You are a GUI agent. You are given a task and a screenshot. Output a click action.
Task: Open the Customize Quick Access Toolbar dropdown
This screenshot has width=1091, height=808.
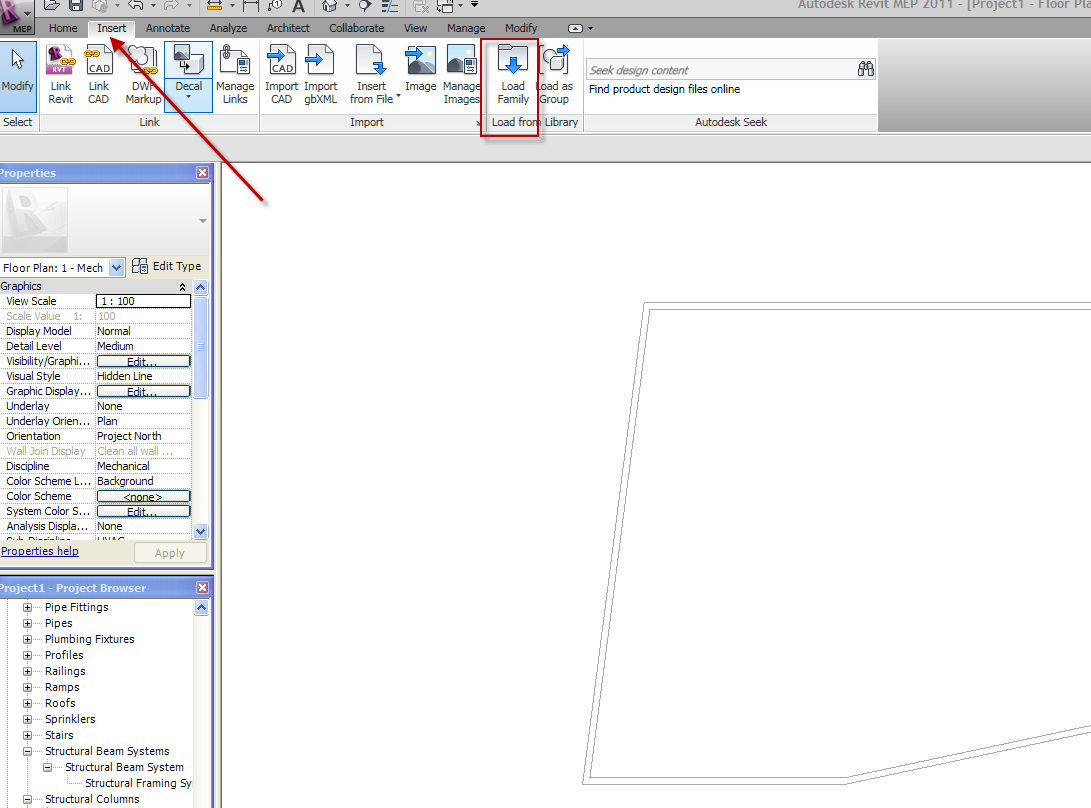coord(475,5)
